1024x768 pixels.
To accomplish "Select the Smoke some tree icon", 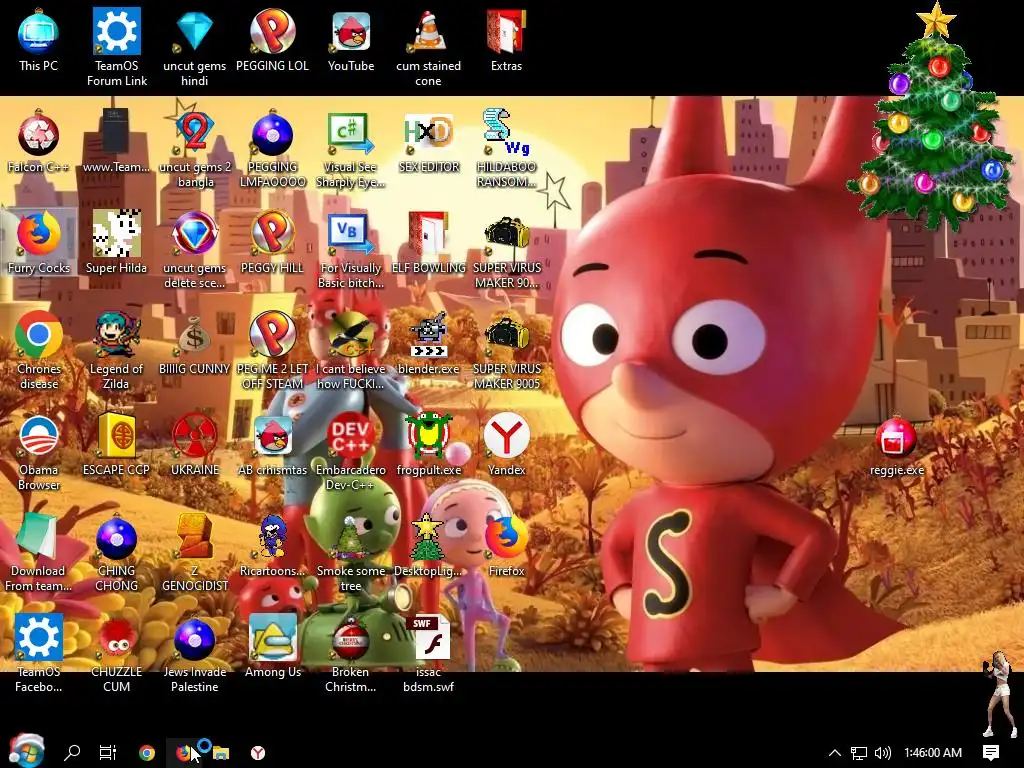I will (351, 553).
